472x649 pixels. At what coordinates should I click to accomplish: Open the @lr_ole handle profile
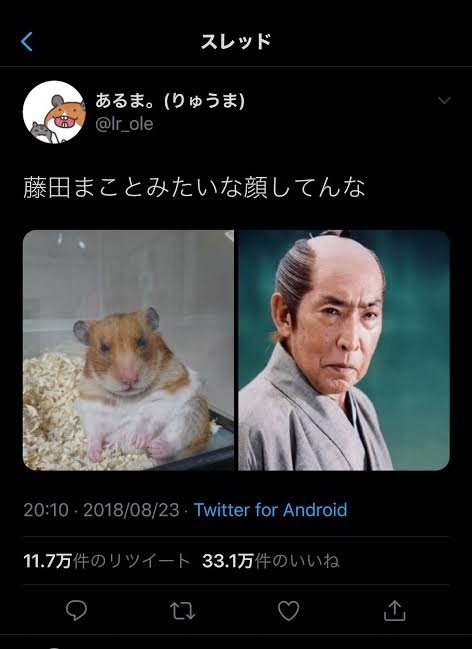[124, 124]
